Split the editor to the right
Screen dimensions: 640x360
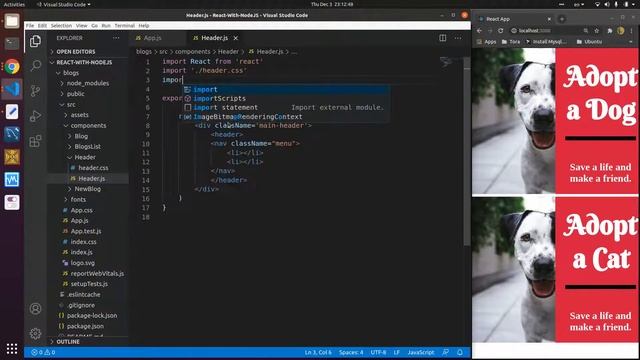442,38
